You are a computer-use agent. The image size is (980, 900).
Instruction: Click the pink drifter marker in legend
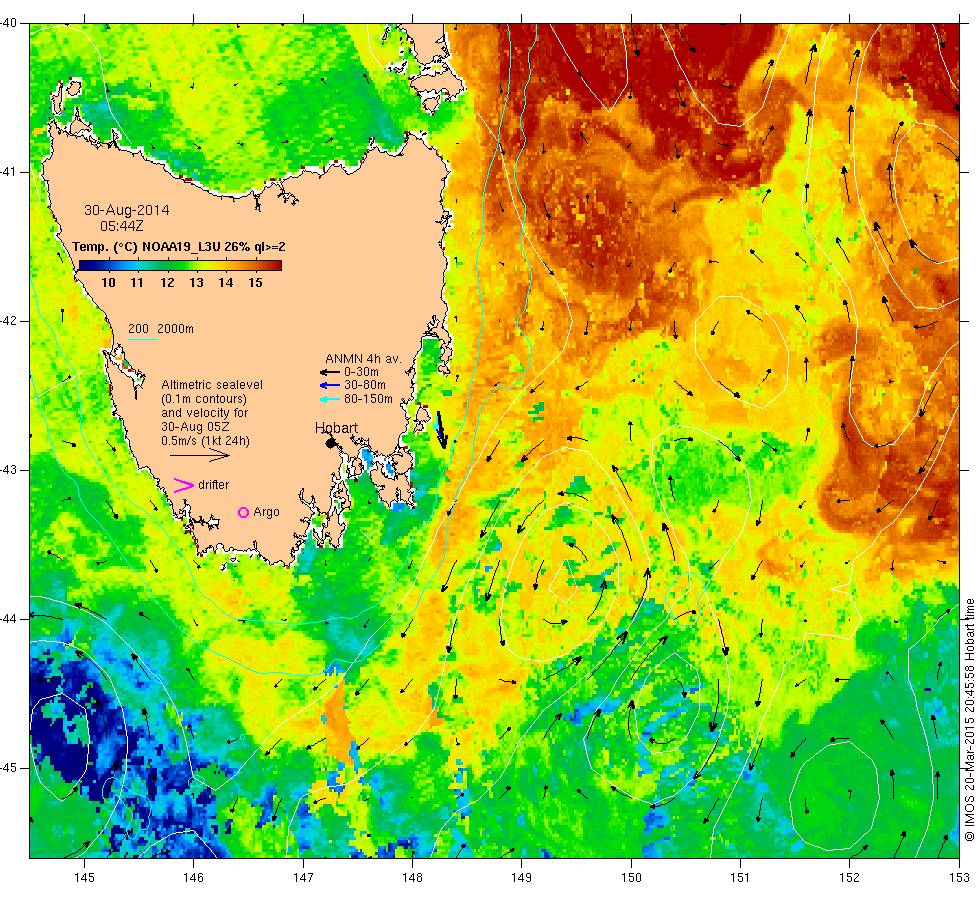click(183, 485)
